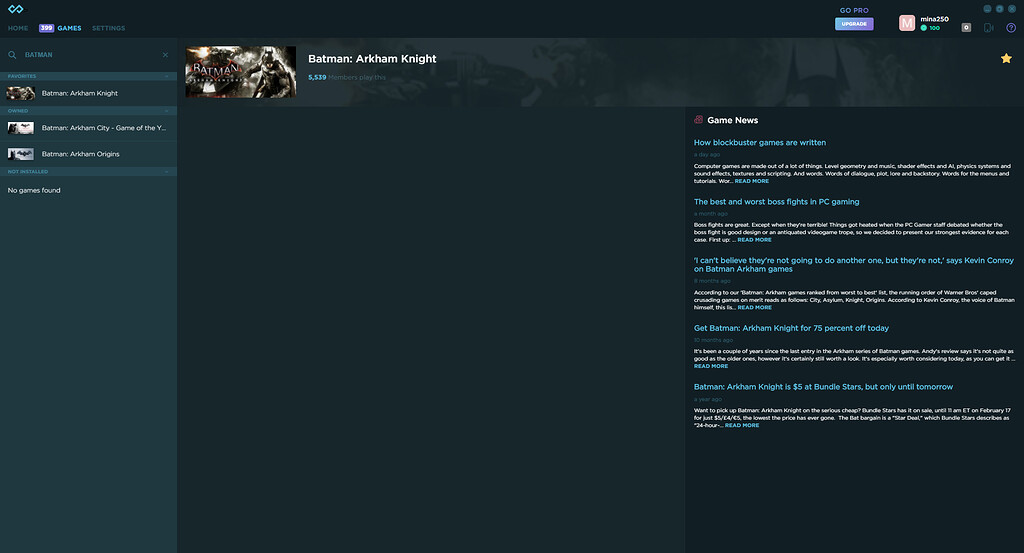Screen dimensions: 1024x553
Task: Collapse the Favorites section
Action: pos(167,76)
